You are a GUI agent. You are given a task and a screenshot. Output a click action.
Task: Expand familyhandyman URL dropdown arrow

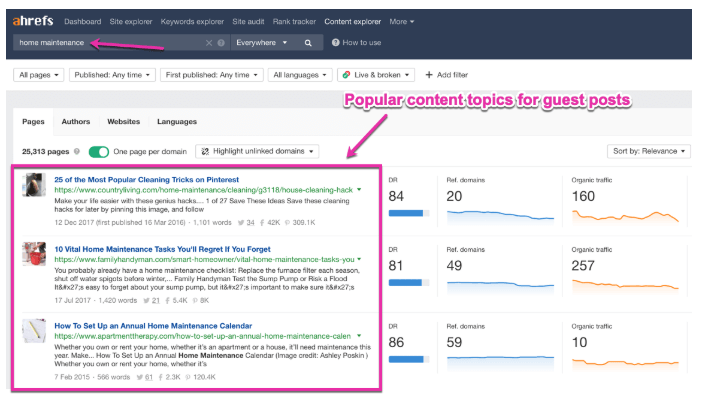point(359,259)
